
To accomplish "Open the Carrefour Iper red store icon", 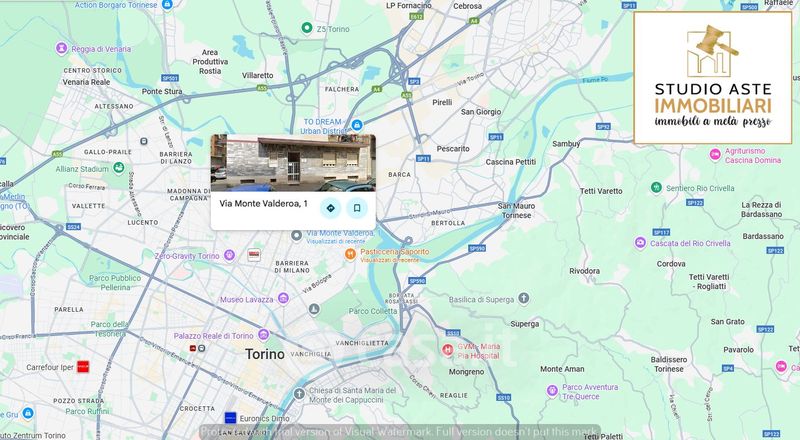I will point(83,366).
